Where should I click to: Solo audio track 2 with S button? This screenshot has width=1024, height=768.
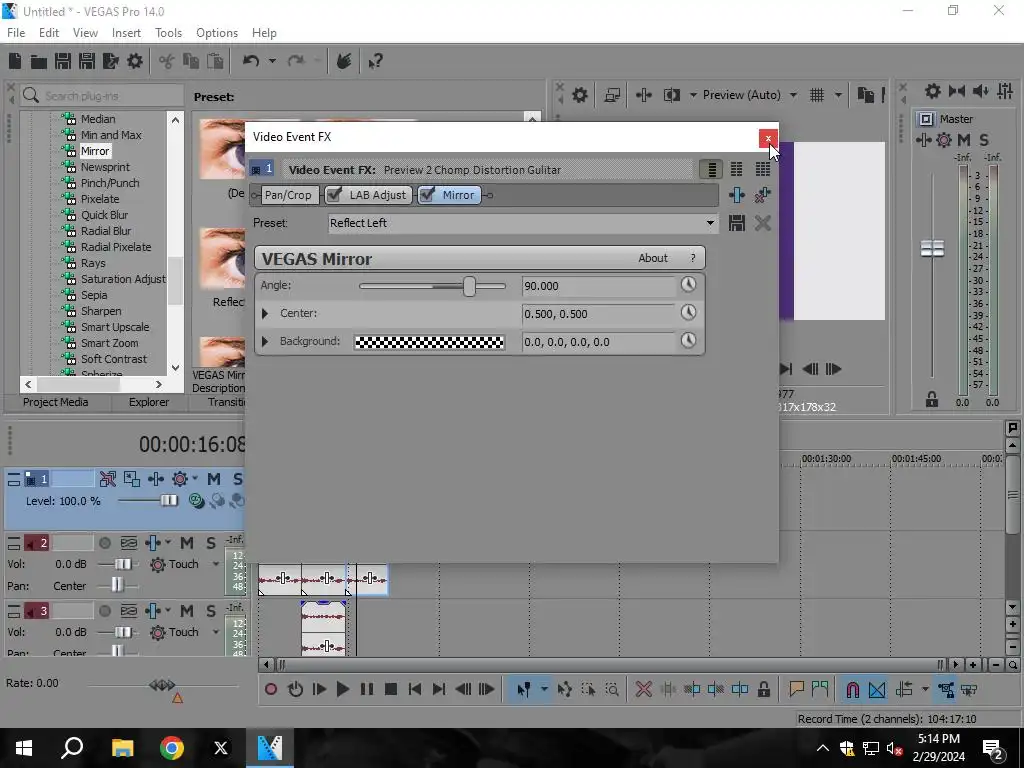[211, 543]
